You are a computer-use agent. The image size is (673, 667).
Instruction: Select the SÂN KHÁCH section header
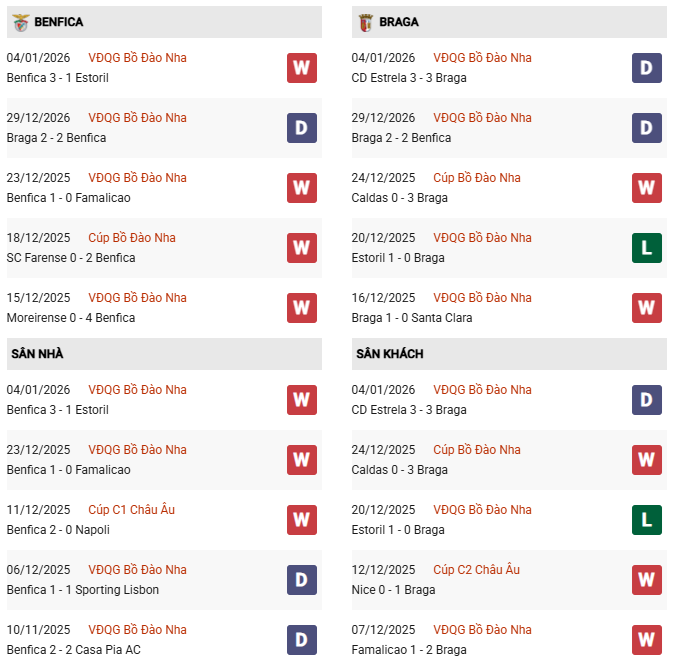click(389, 354)
